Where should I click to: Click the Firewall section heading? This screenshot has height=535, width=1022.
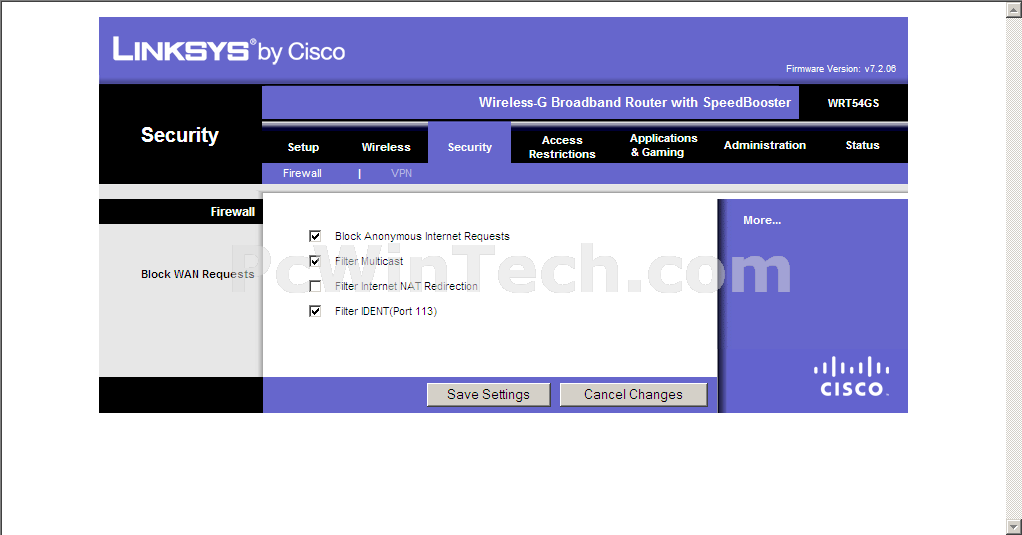coord(232,211)
